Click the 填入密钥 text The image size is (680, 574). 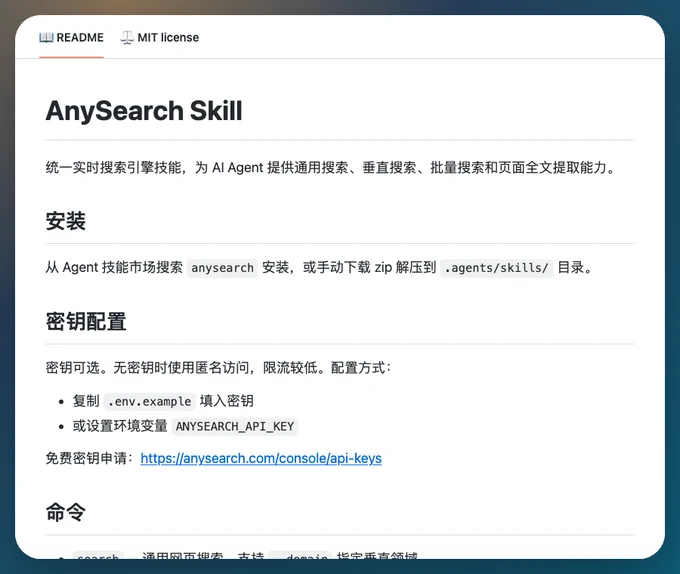[227, 401]
